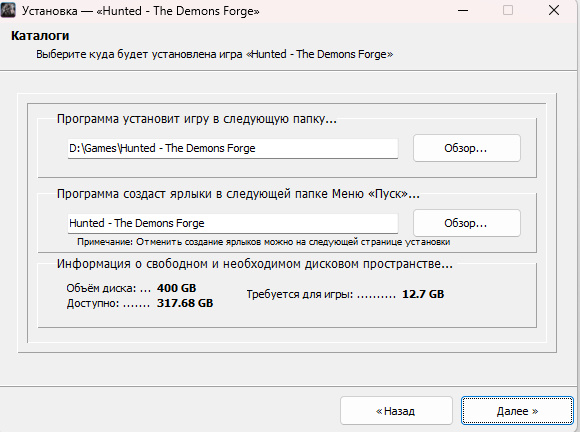The height and width of the screenshot is (432, 580).
Task: Go back with the «Назад button
Action: click(x=396, y=411)
